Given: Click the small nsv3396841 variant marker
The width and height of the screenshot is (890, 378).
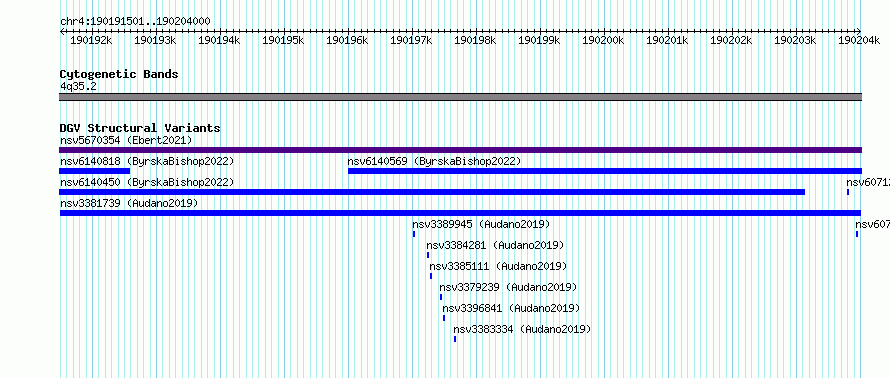Looking at the screenshot, I should click(x=444, y=318).
